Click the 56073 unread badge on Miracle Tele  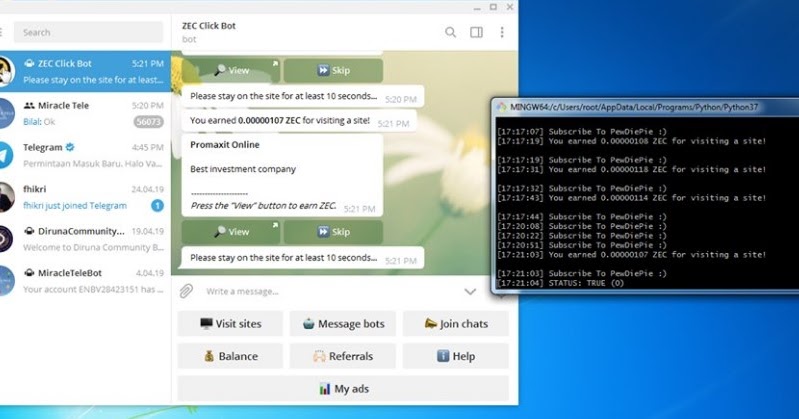pyautogui.click(x=148, y=122)
